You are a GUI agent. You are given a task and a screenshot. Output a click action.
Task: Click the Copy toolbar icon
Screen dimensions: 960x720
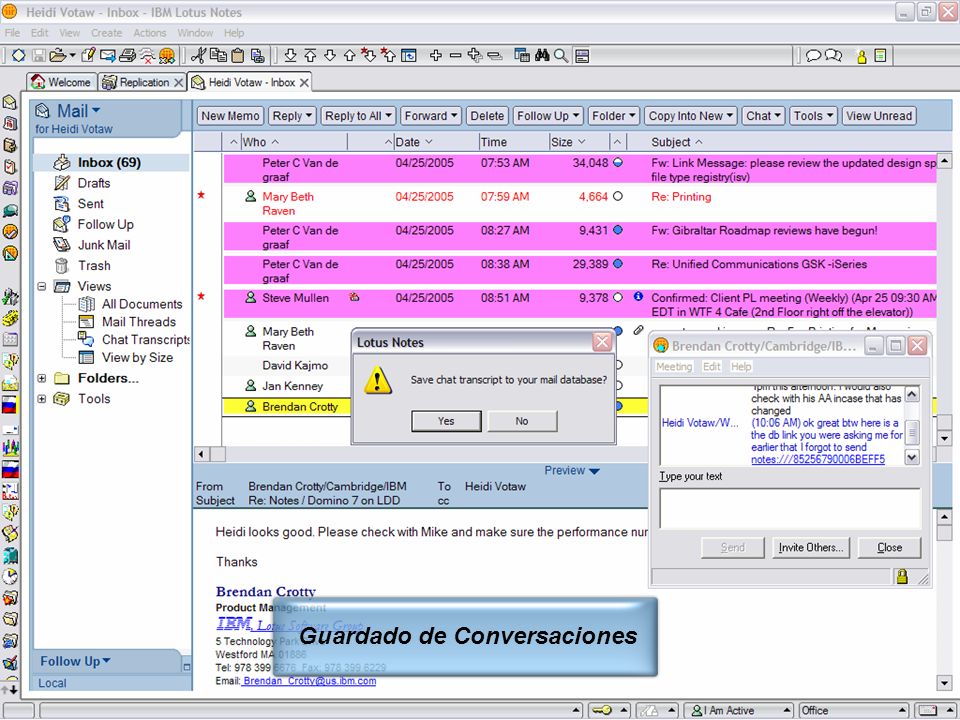tap(218, 56)
